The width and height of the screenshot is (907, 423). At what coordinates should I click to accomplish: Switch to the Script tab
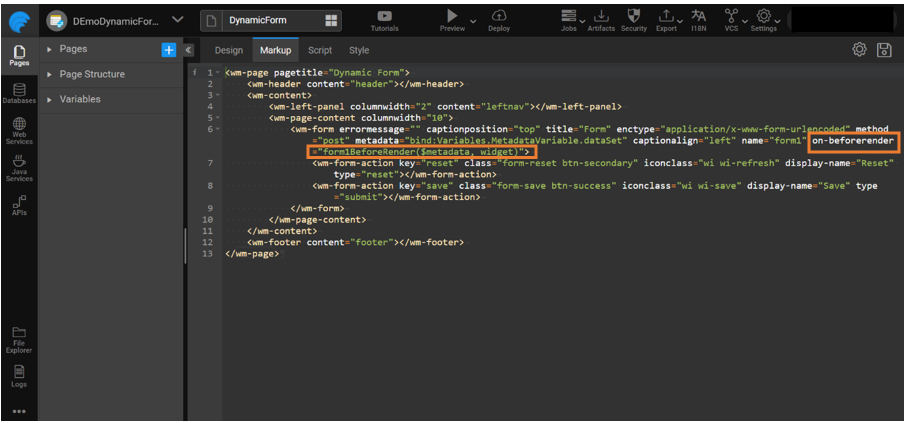coord(320,50)
